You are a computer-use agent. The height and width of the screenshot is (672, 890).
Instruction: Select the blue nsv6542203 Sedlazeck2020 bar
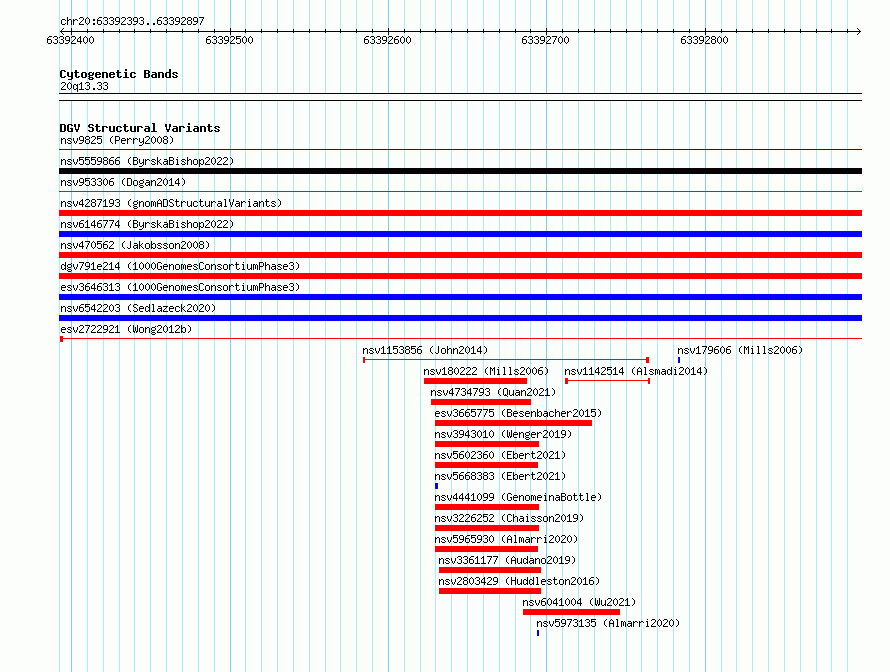coord(460,318)
